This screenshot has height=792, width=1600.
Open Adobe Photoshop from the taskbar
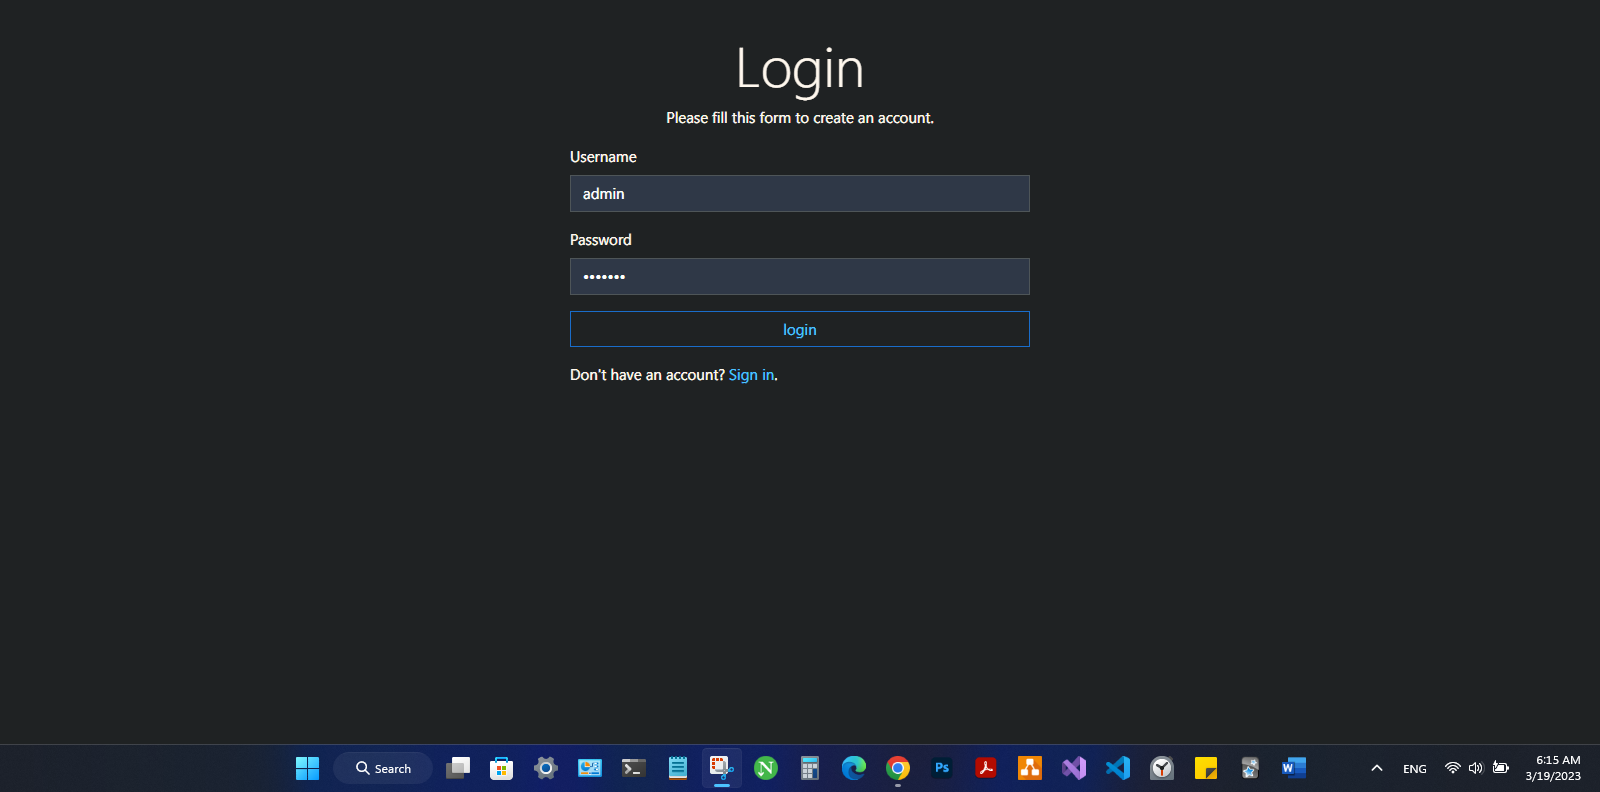click(x=942, y=768)
